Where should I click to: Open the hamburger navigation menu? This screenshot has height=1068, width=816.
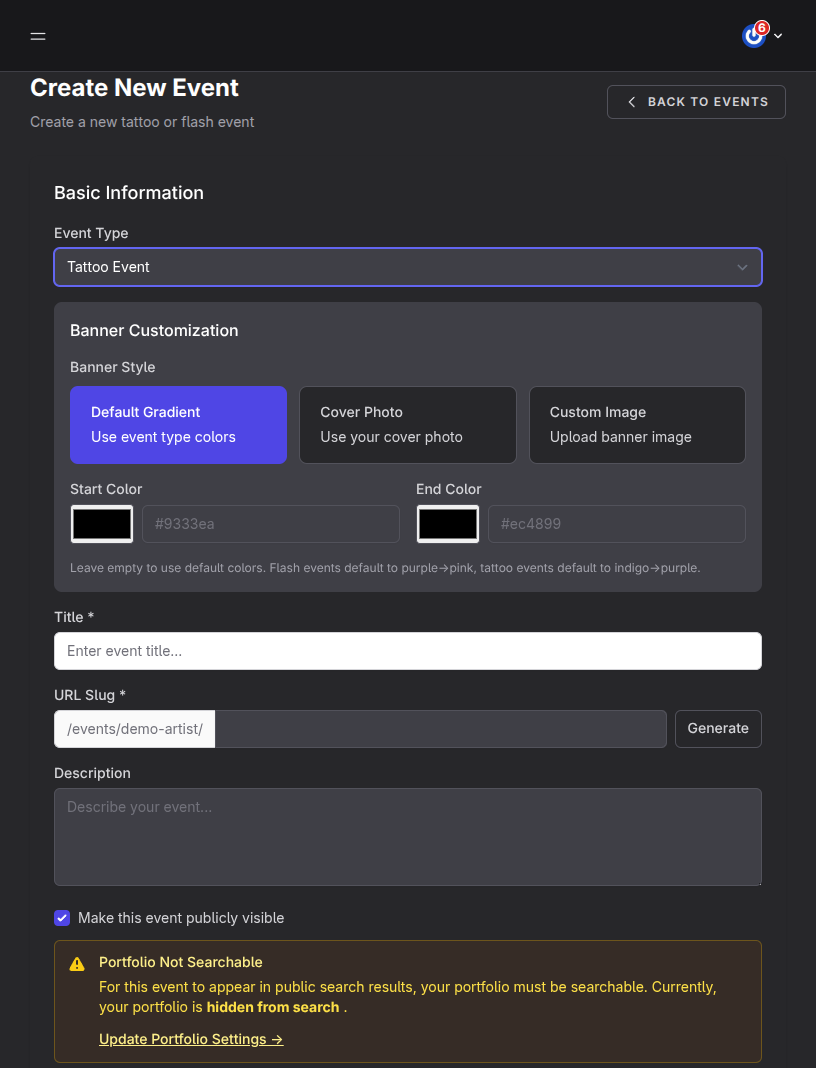point(38,36)
